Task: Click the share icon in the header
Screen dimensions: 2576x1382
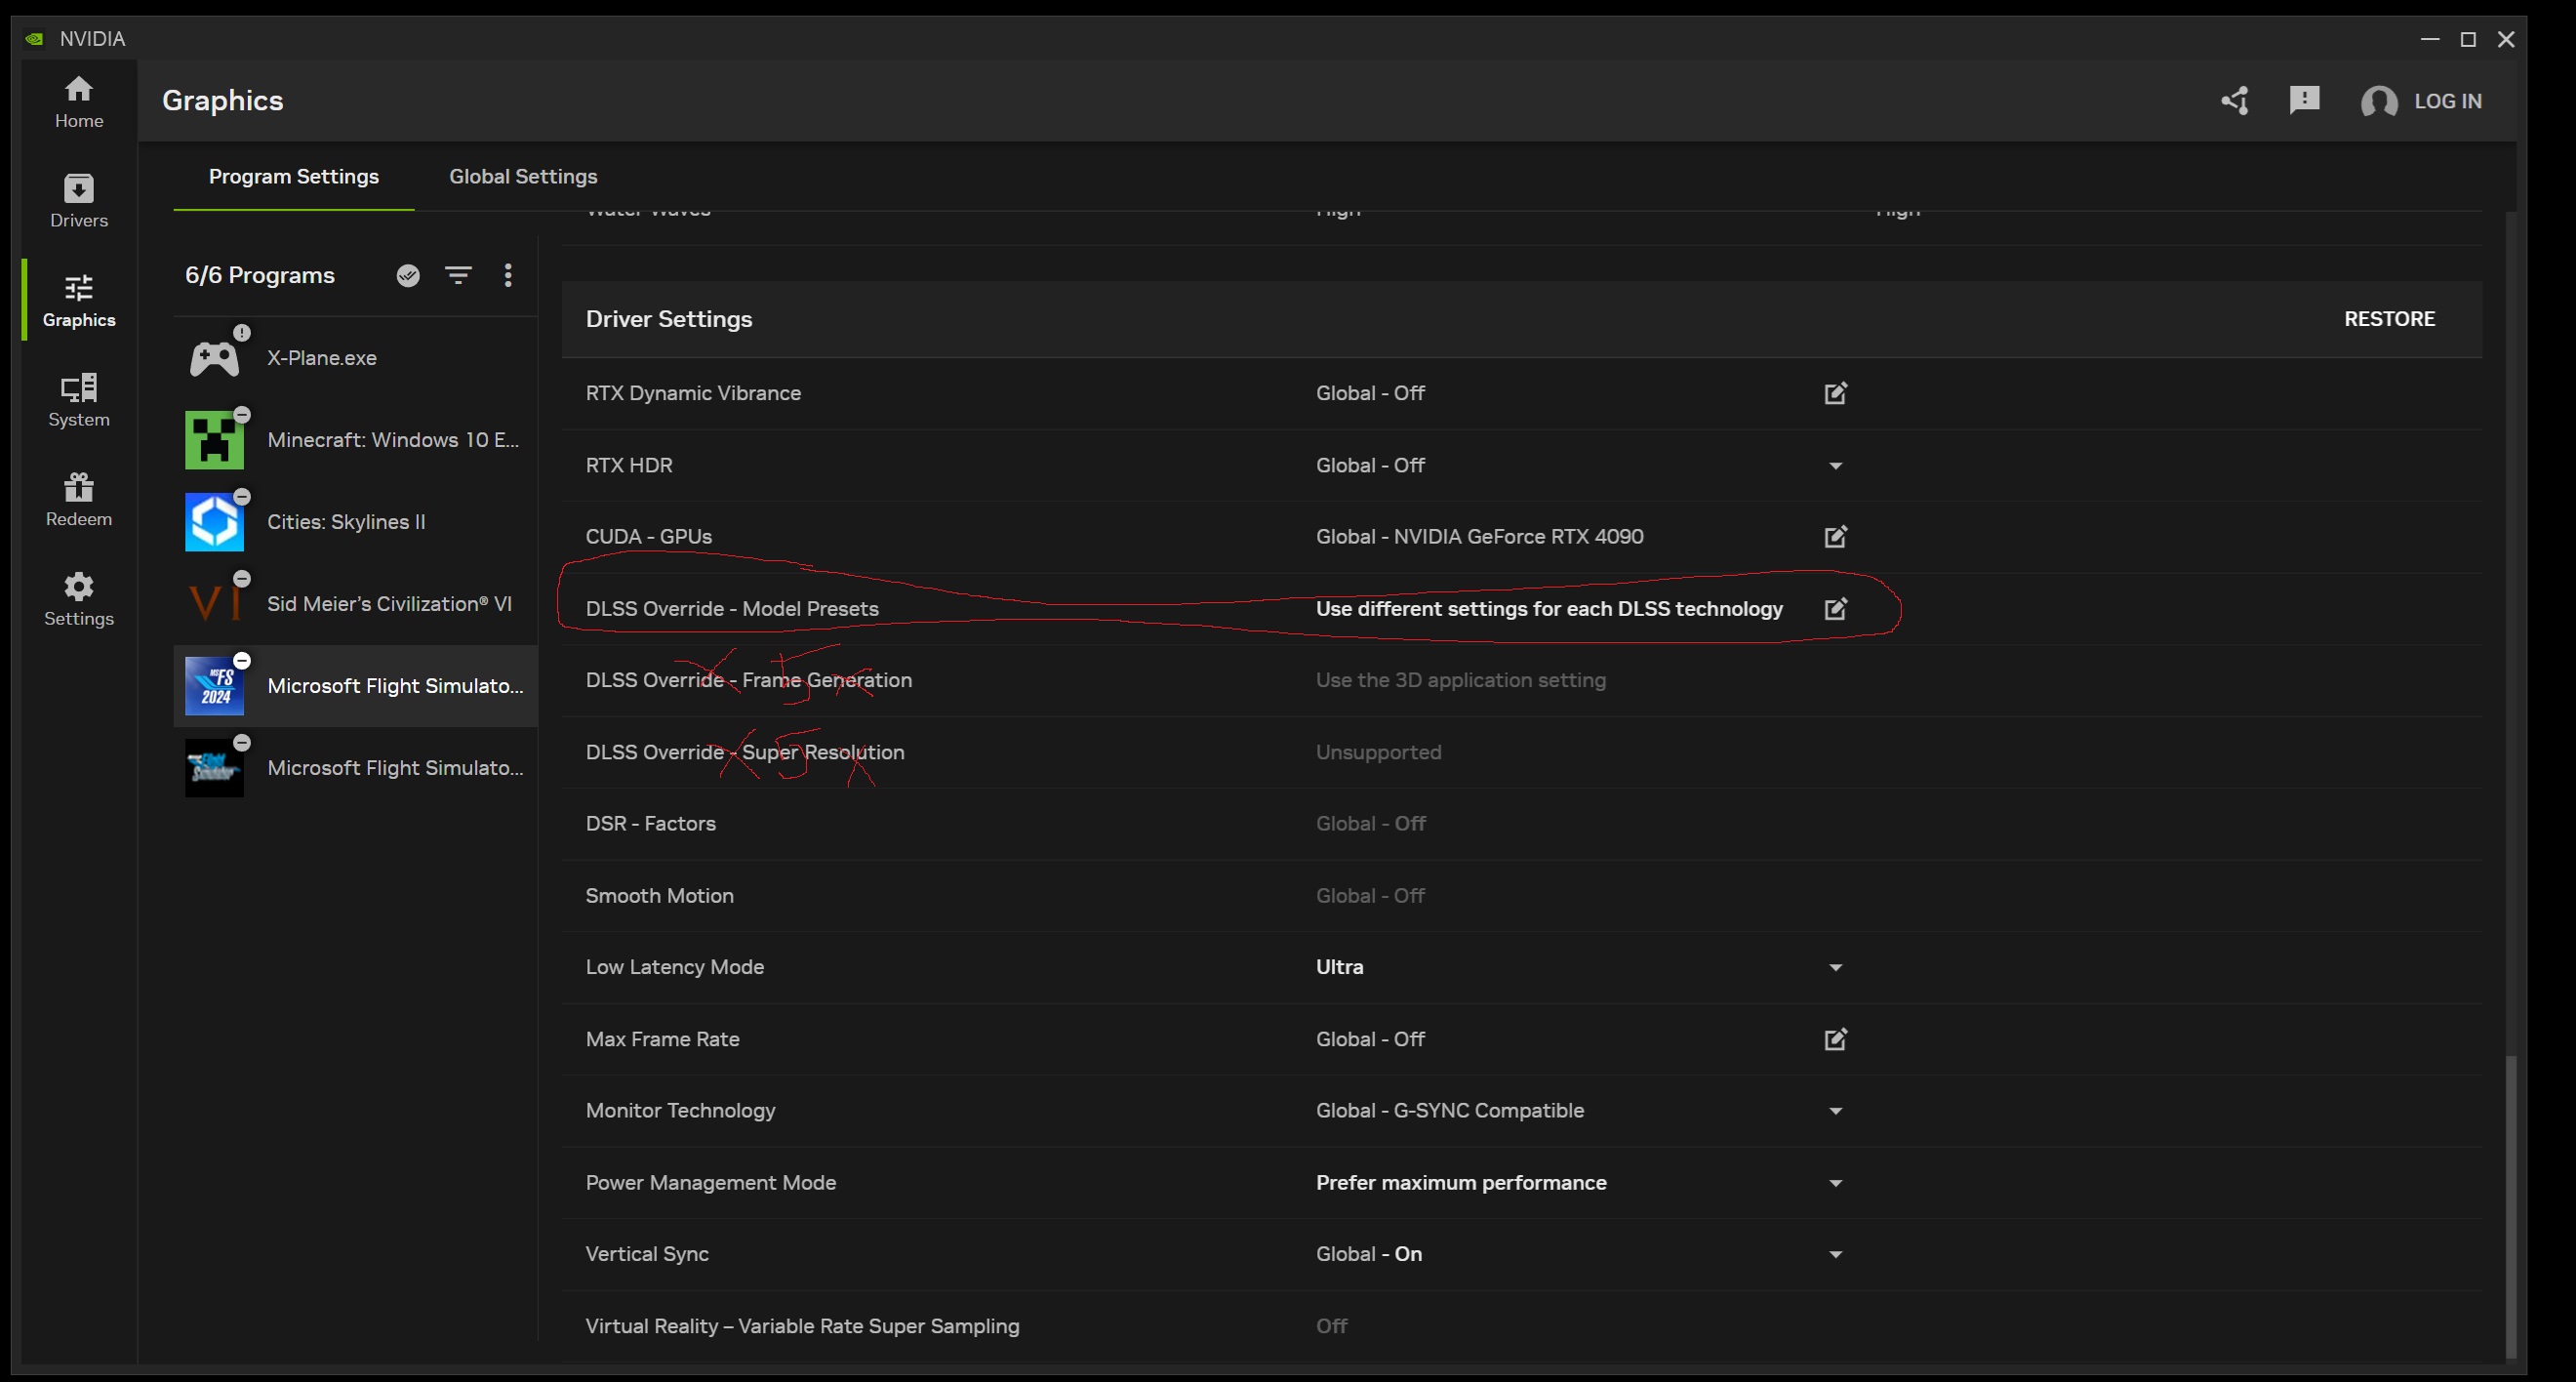Action: point(2235,101)
